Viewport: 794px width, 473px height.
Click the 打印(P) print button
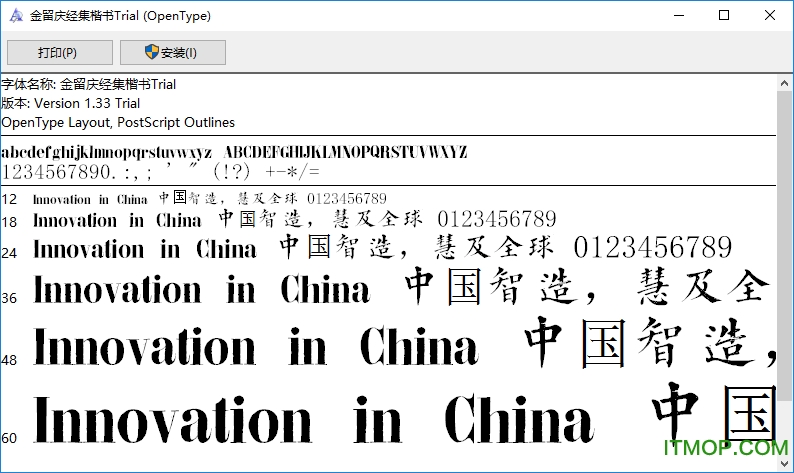(x=60, y=53)
